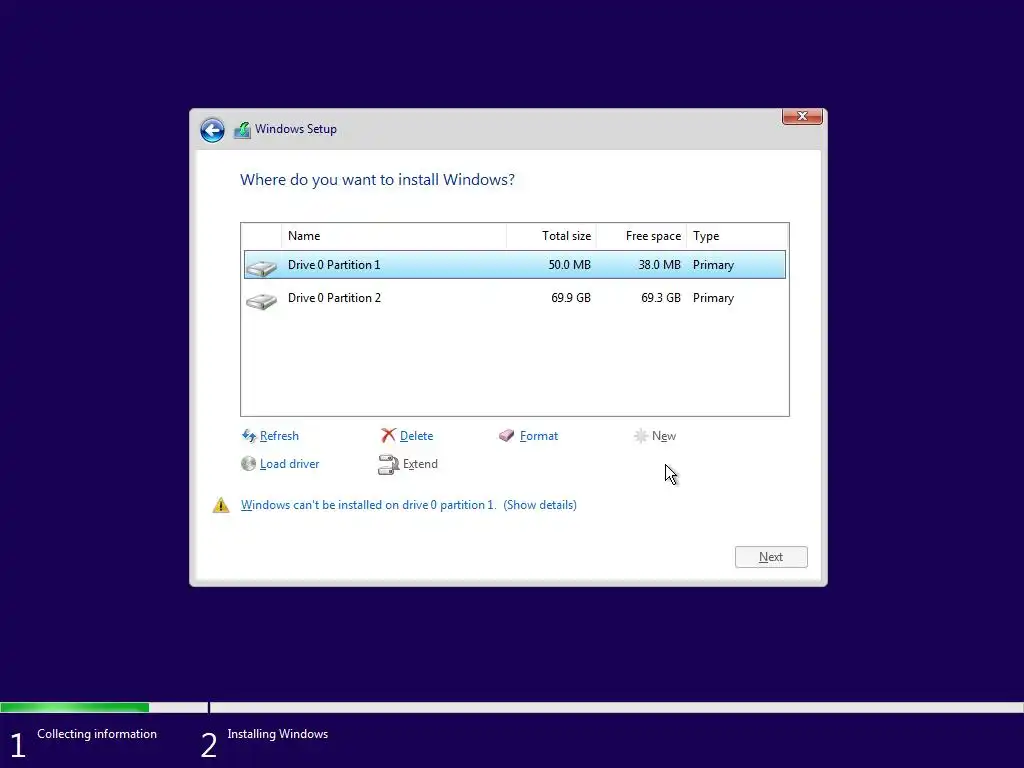Click the Collecting information step label
This screenshot has width=1024, height=768.
tap(97, 734)
